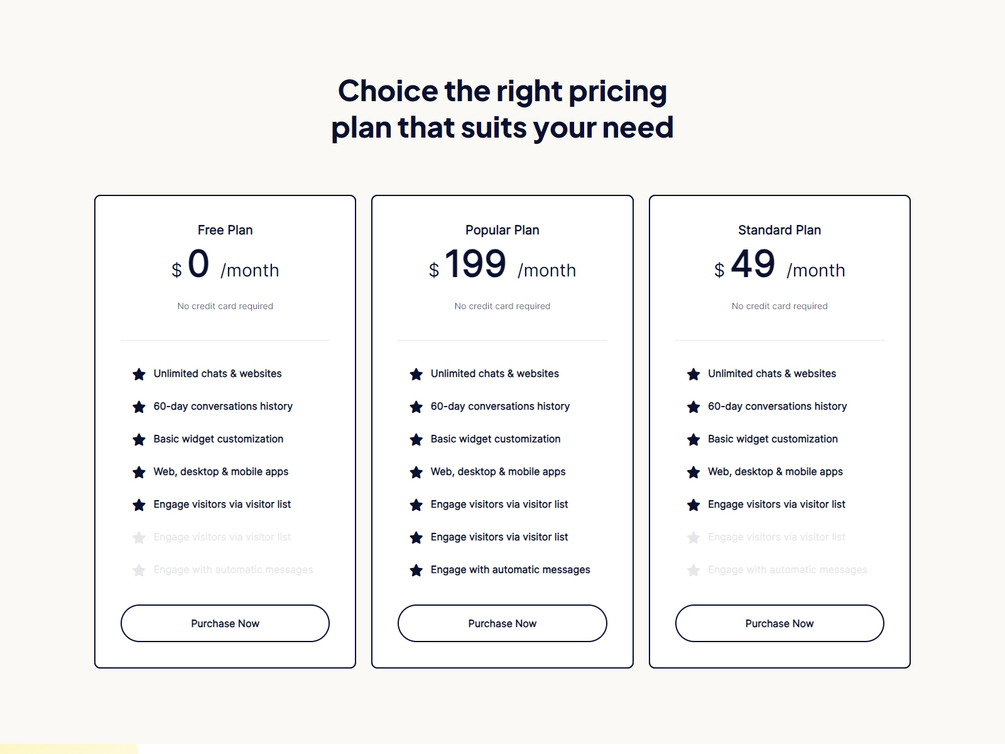1005x754 pixels.
Task: Click the $199 per month price
Action: coord(502,266)
